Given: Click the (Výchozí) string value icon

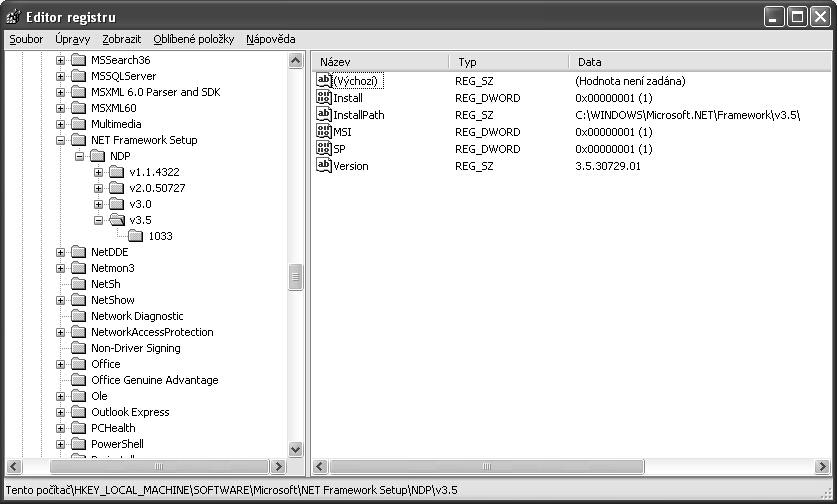Looking at the screenshot, I should [x=323, y=81].
